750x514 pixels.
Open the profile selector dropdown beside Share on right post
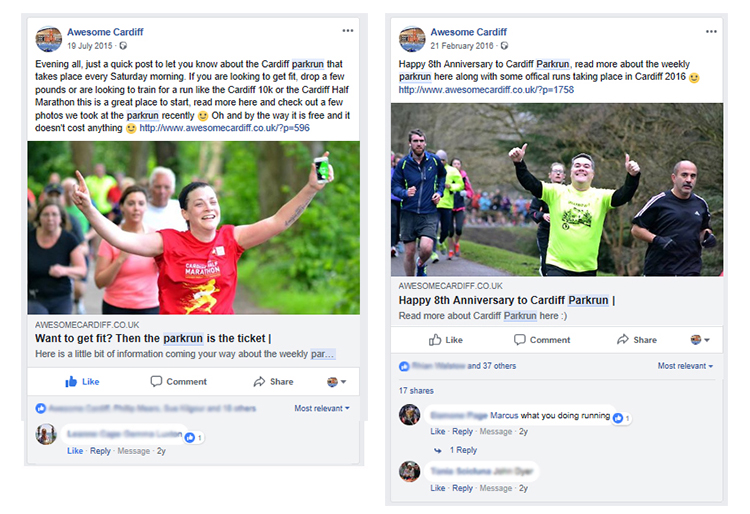pyautogui.click(x=700, y=340)
